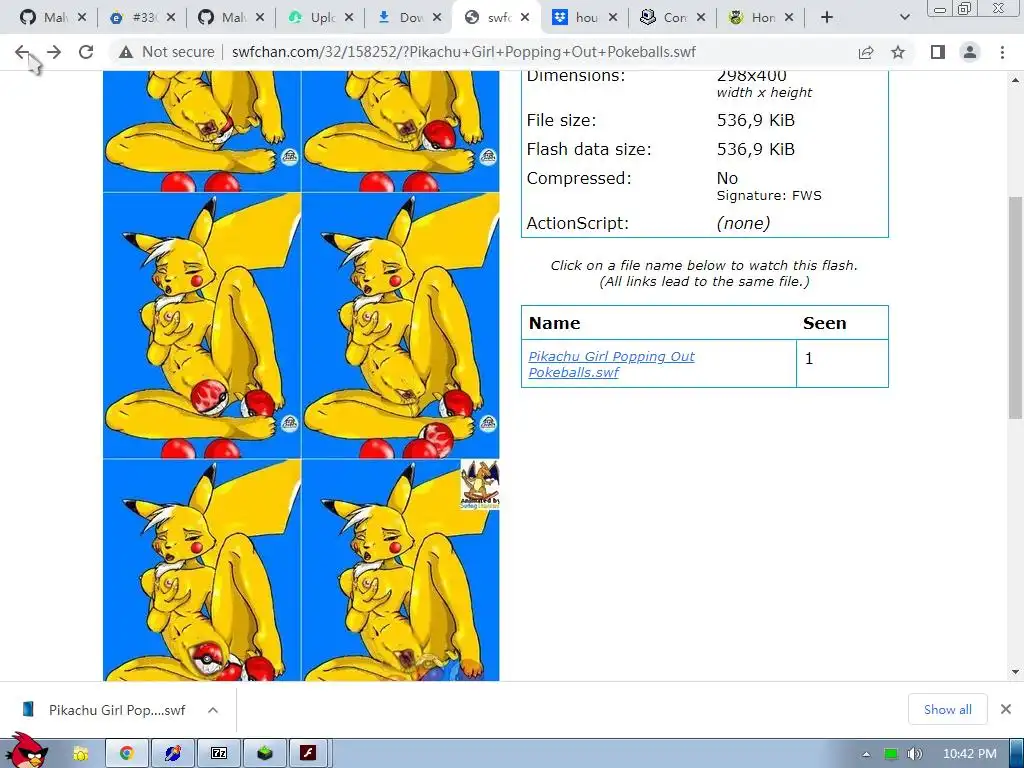The height and width of the screenshot is (768, 1024).
Task: Select the Signature: FWS text
Action: (769, 196)
